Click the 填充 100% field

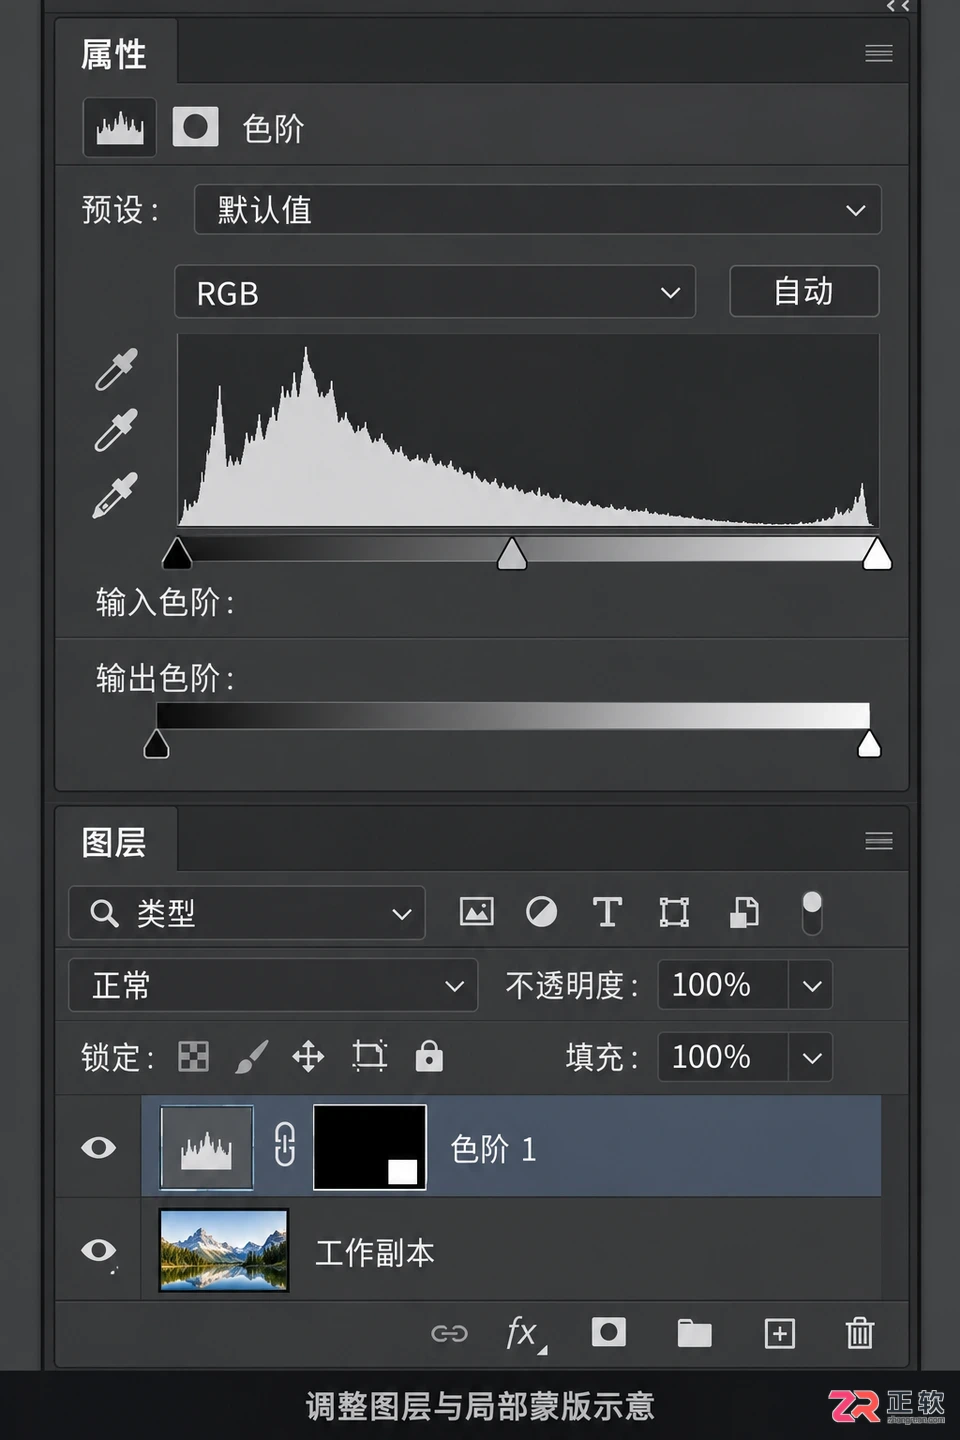pos(723,1057)
